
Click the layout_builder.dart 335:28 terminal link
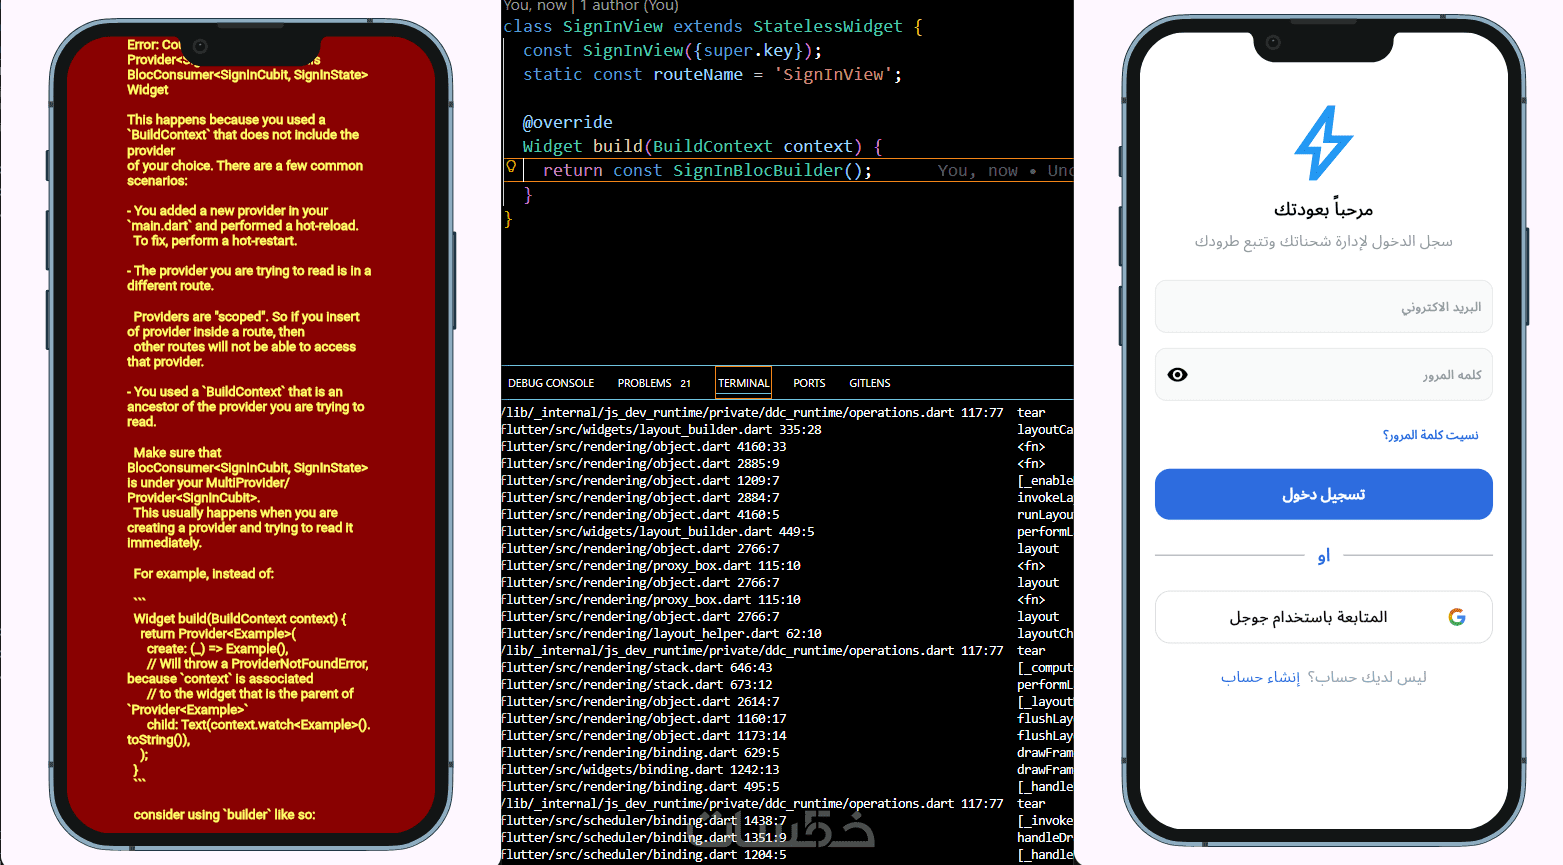(661, 429)
